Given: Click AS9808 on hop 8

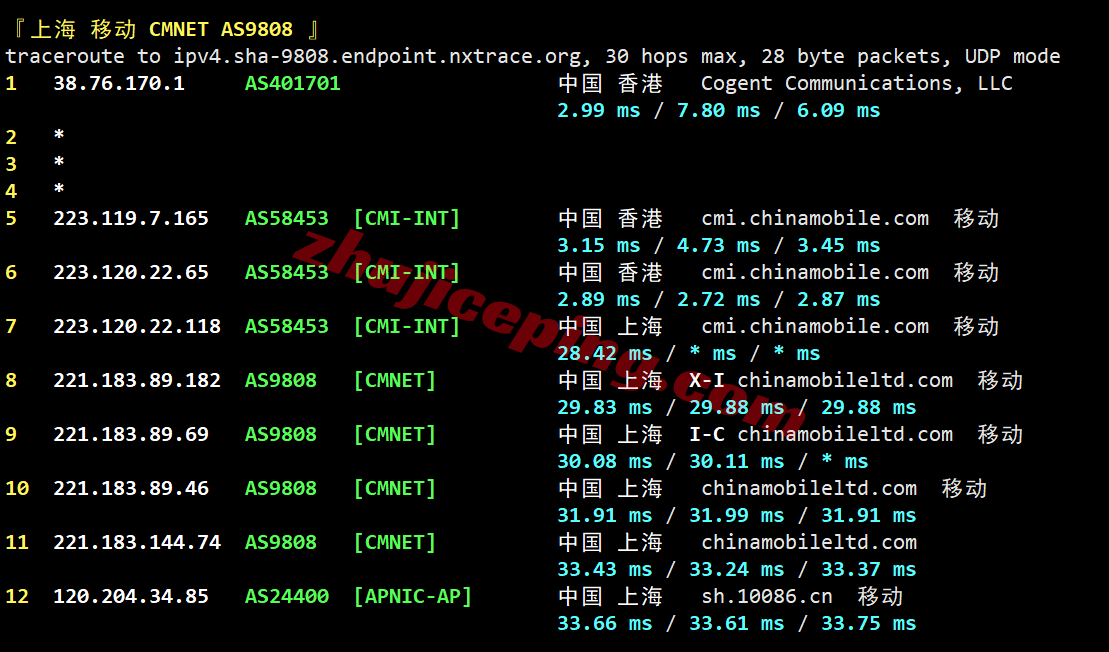Looking at the screenshot, I should tap(281, 380).
